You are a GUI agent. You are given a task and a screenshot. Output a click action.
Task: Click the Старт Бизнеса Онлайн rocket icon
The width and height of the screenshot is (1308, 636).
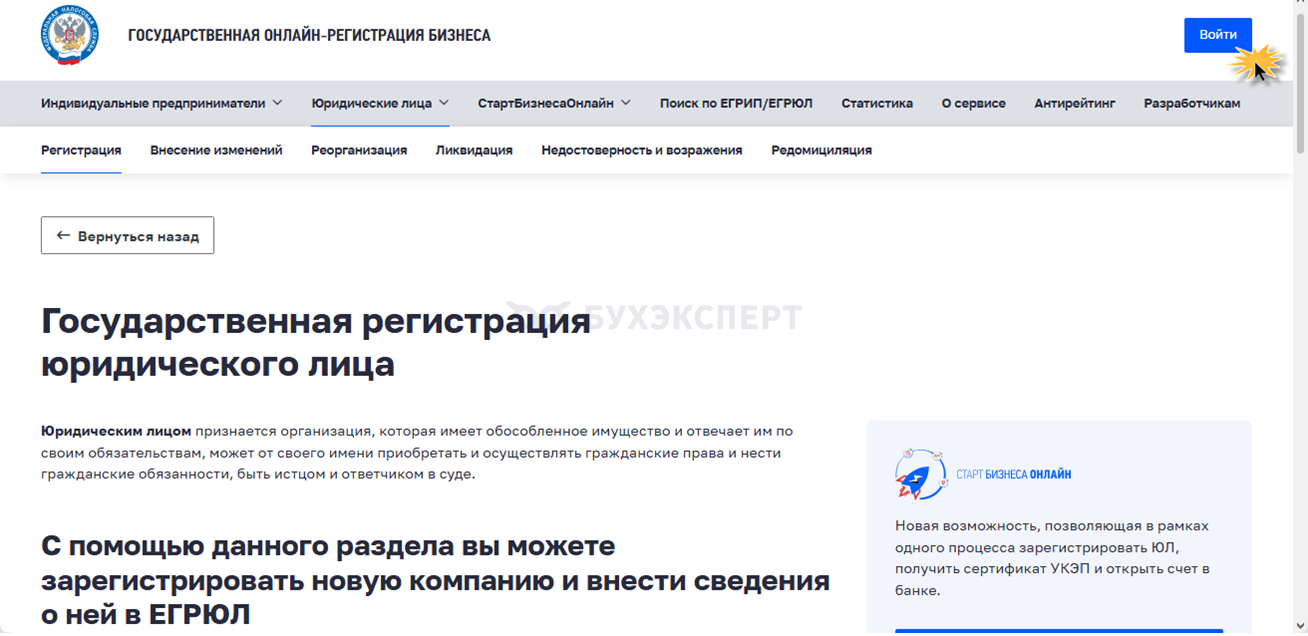click(x=921, y=474)
